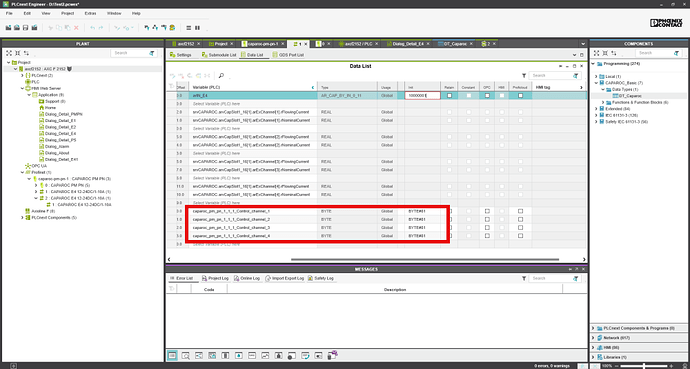The height and width of the screenshot is (369, 690).
Task: Toggle OPC checkbox for Control_channel_4 row
Action: [x=487, y=236]
